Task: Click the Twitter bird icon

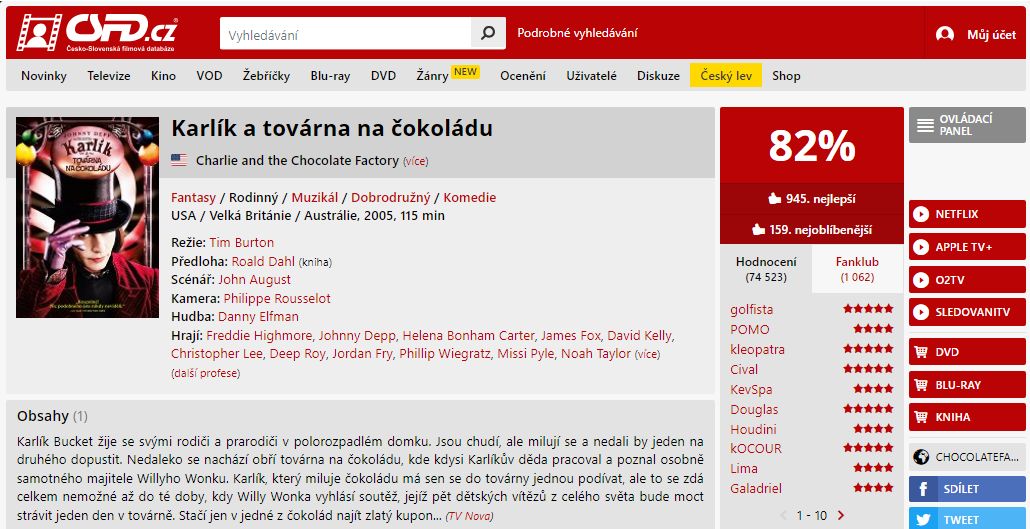Action: pos(923,520)
